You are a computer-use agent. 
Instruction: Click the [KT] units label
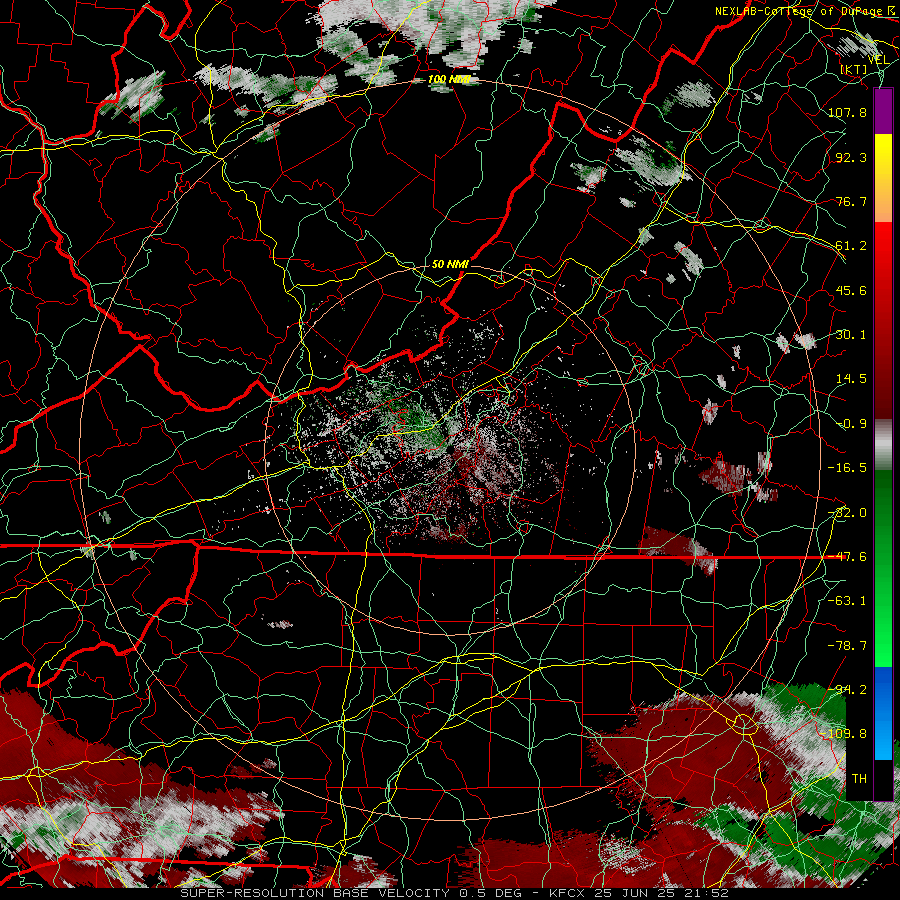tap(854, 69)
